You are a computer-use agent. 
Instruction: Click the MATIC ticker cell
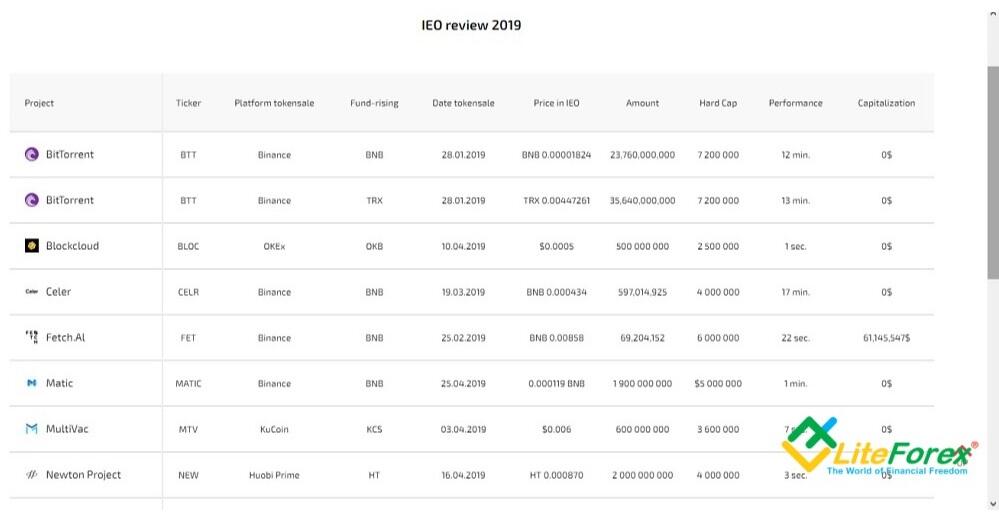[188, 384]
